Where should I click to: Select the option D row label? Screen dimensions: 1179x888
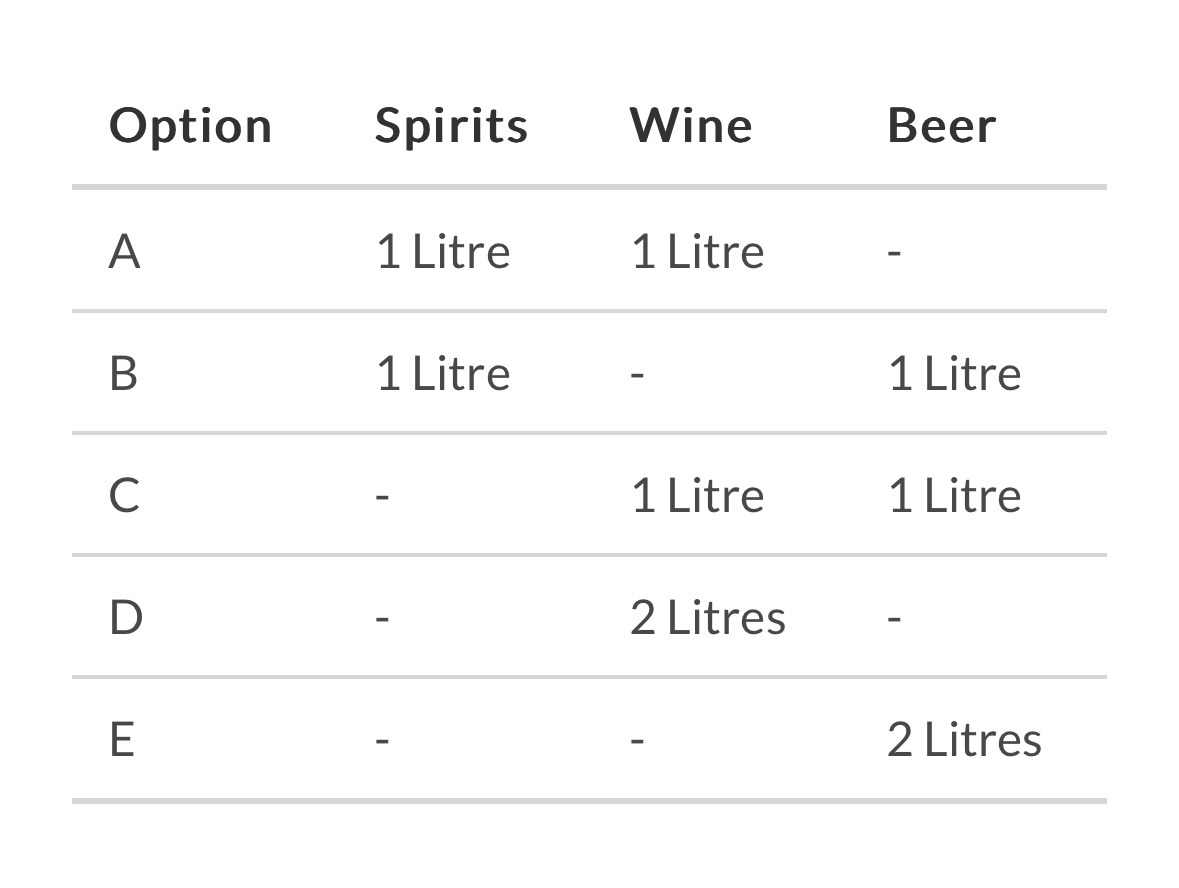click(x=125, y=618)
